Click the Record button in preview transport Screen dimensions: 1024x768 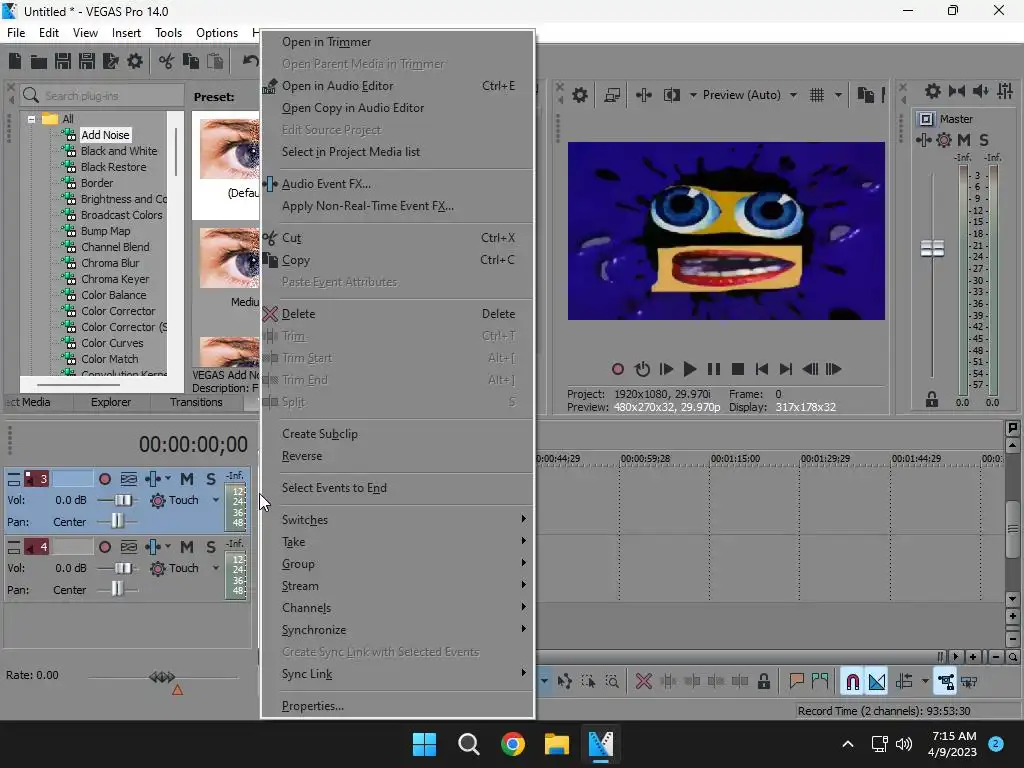click(617, 369)
